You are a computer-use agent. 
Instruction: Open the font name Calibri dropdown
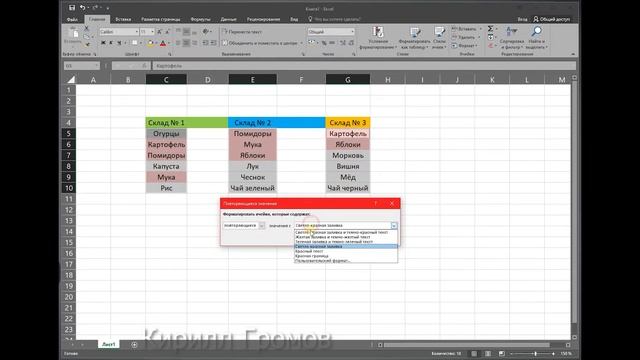pos(137,32)
